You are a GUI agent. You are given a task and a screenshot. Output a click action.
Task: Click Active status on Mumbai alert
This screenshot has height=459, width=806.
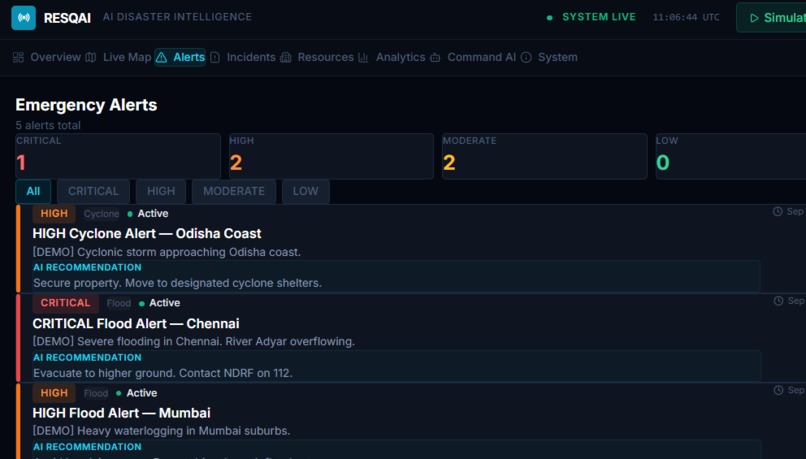tap(137, 393)
